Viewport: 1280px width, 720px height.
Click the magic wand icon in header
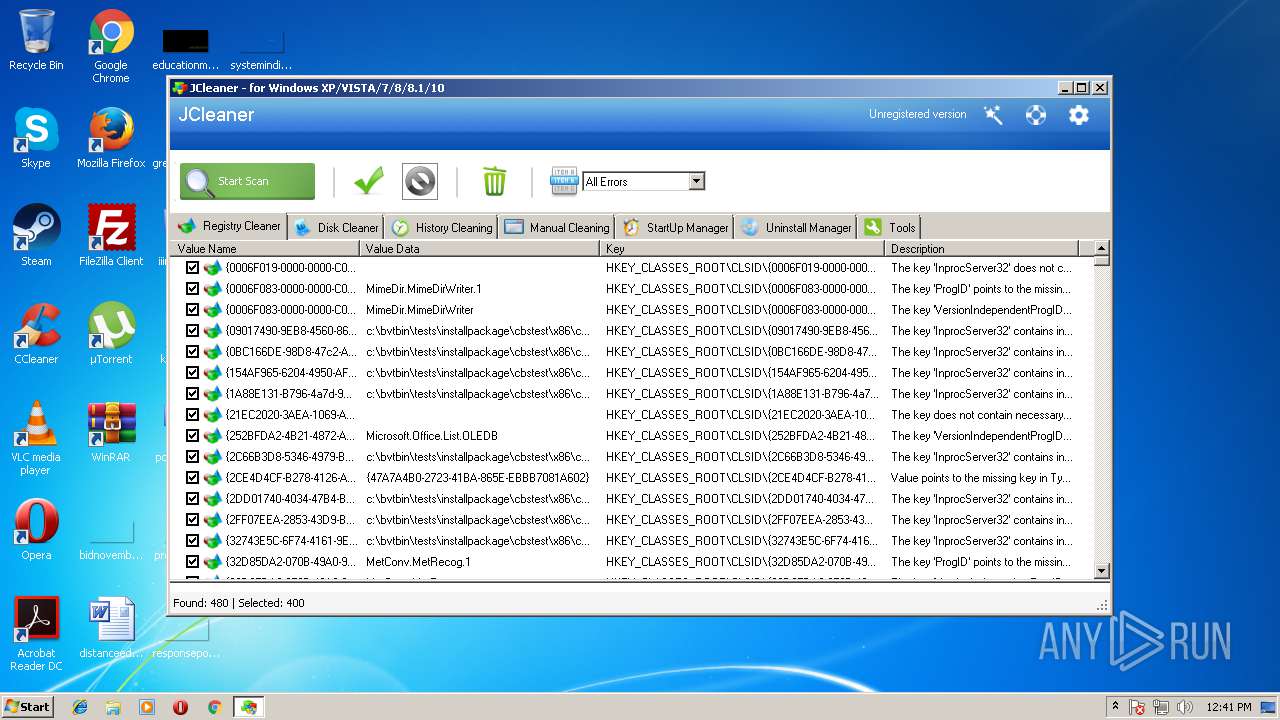click(x=993, y=115)
